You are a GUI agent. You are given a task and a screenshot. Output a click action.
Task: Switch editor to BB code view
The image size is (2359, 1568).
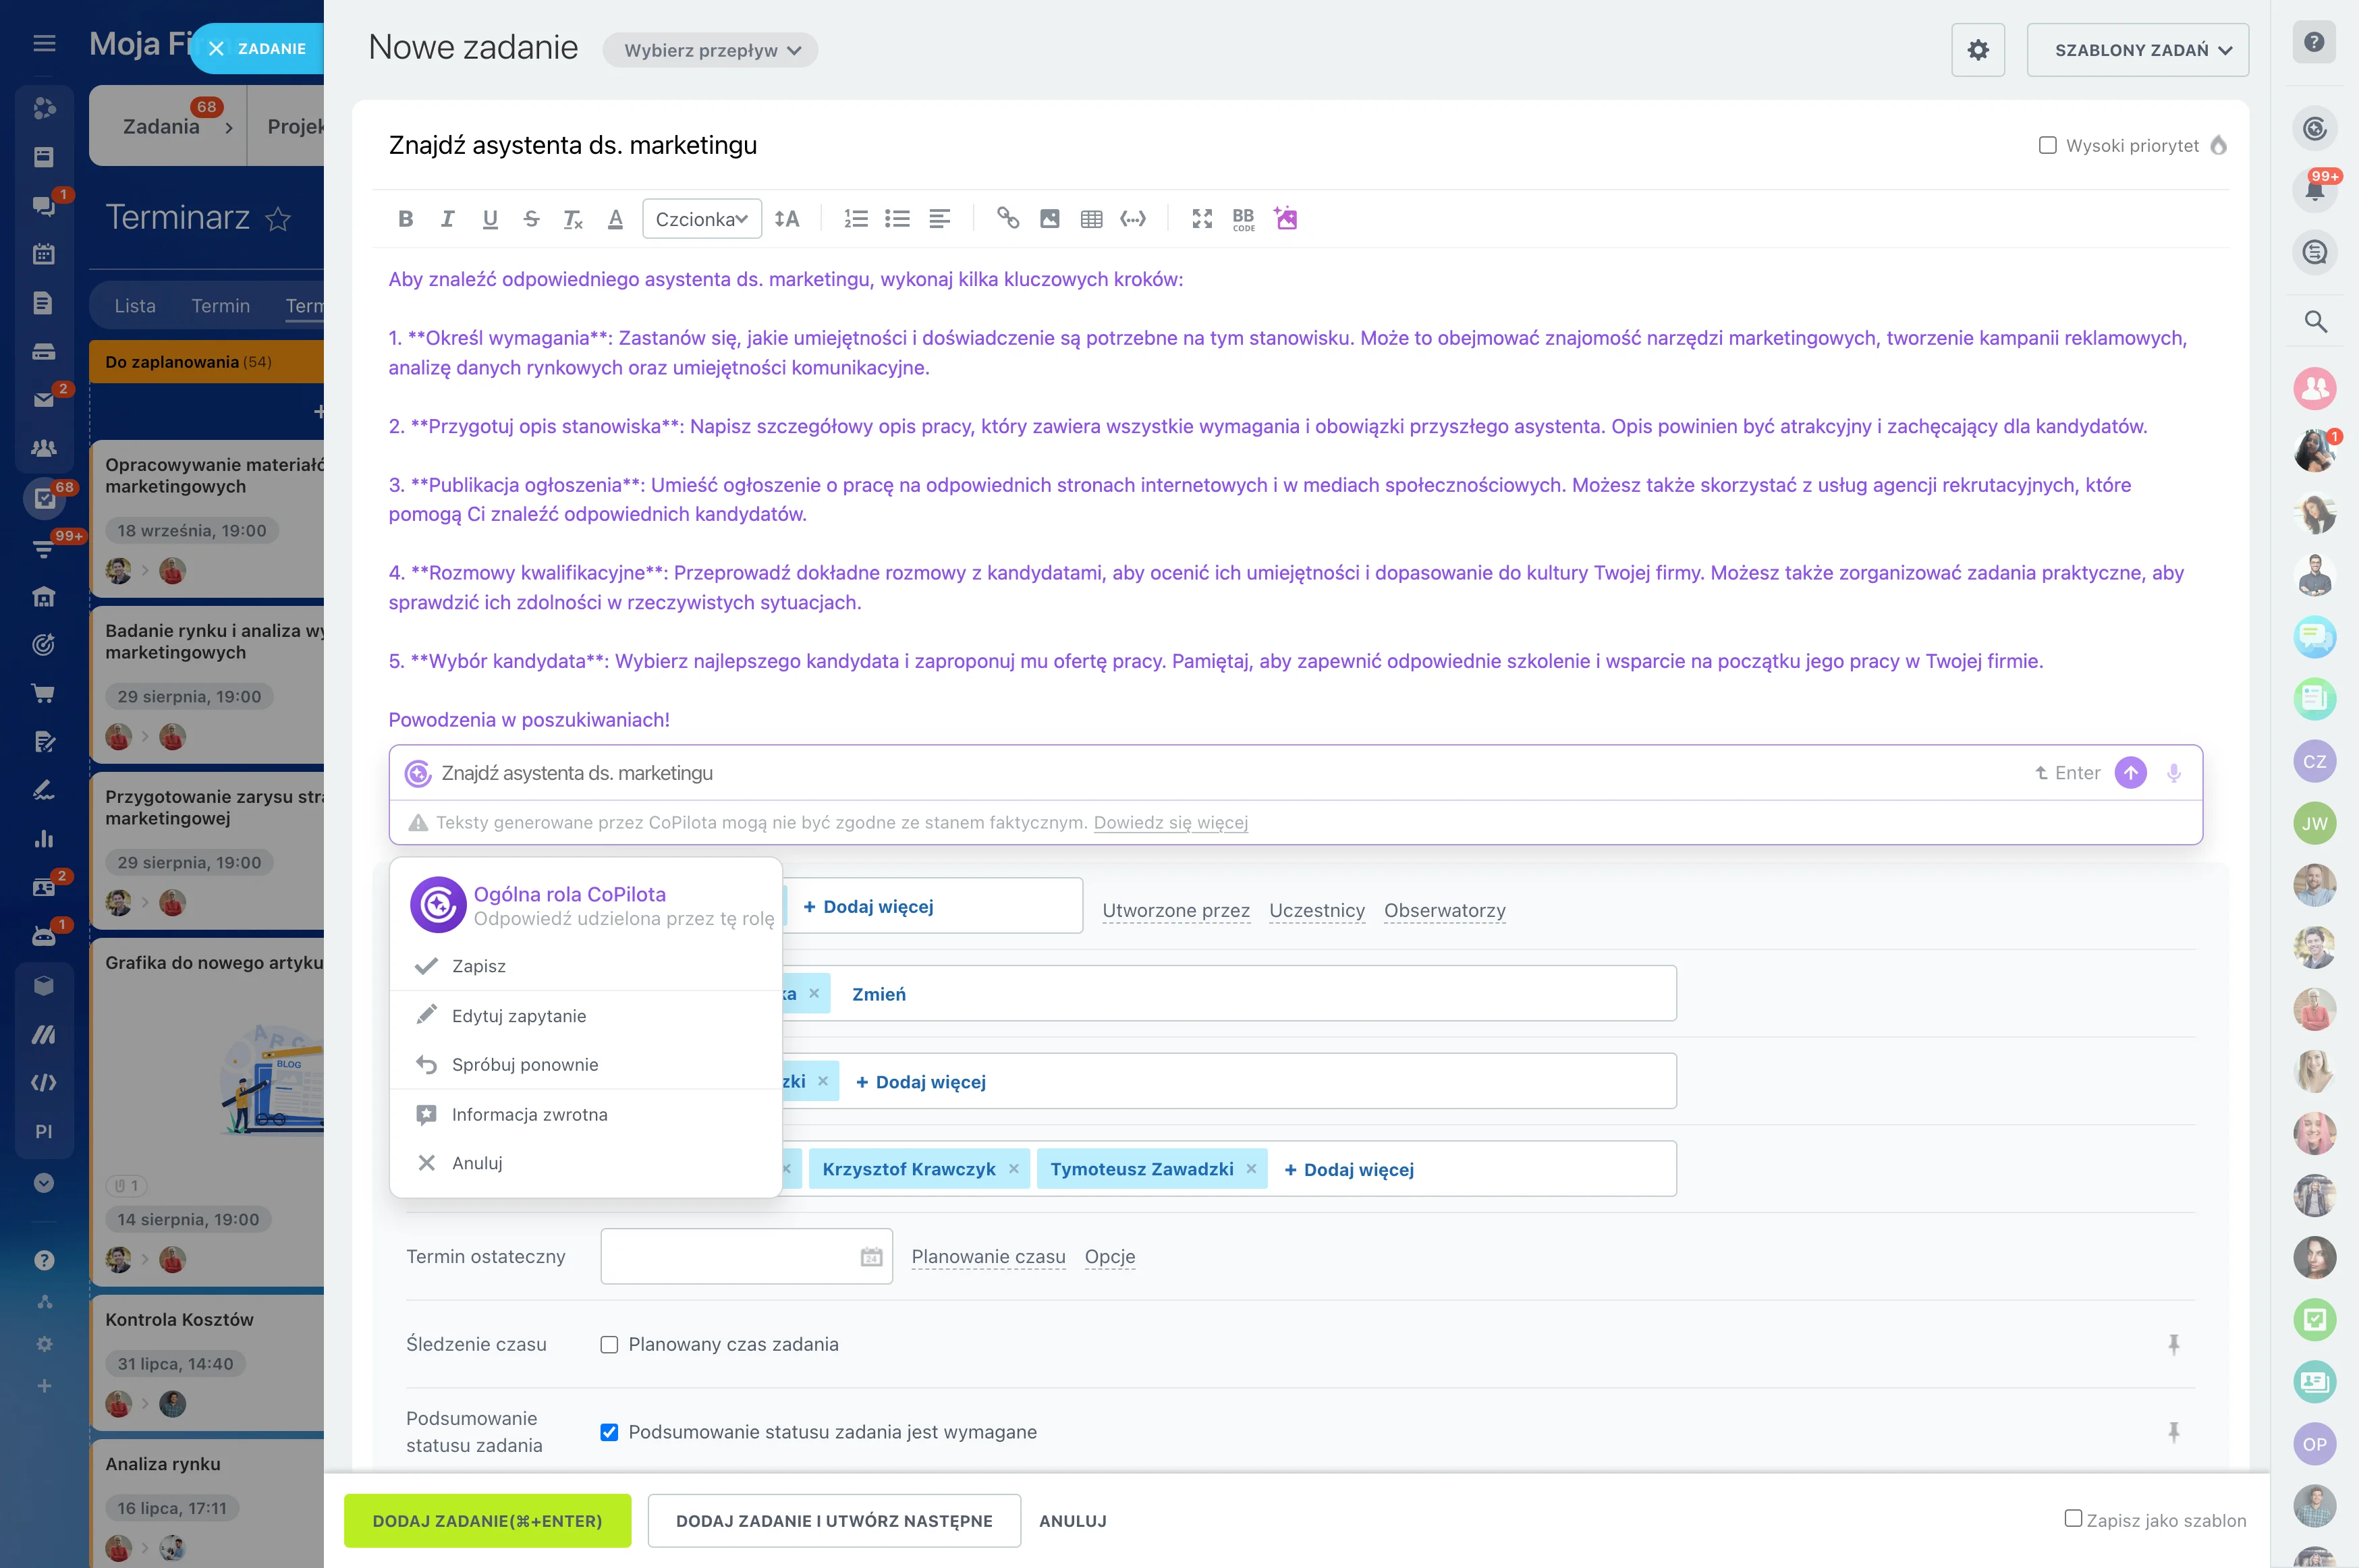click(x=1243, y=219)
